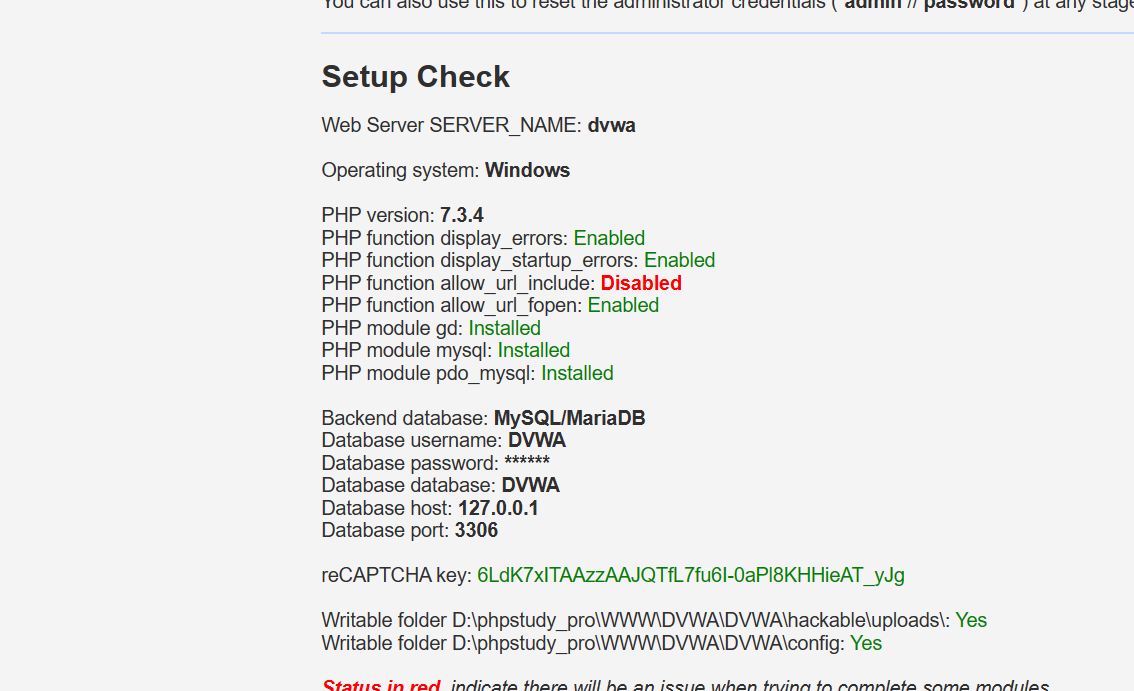
Task: Click Database port 3306 value
Action: (476, 530)
